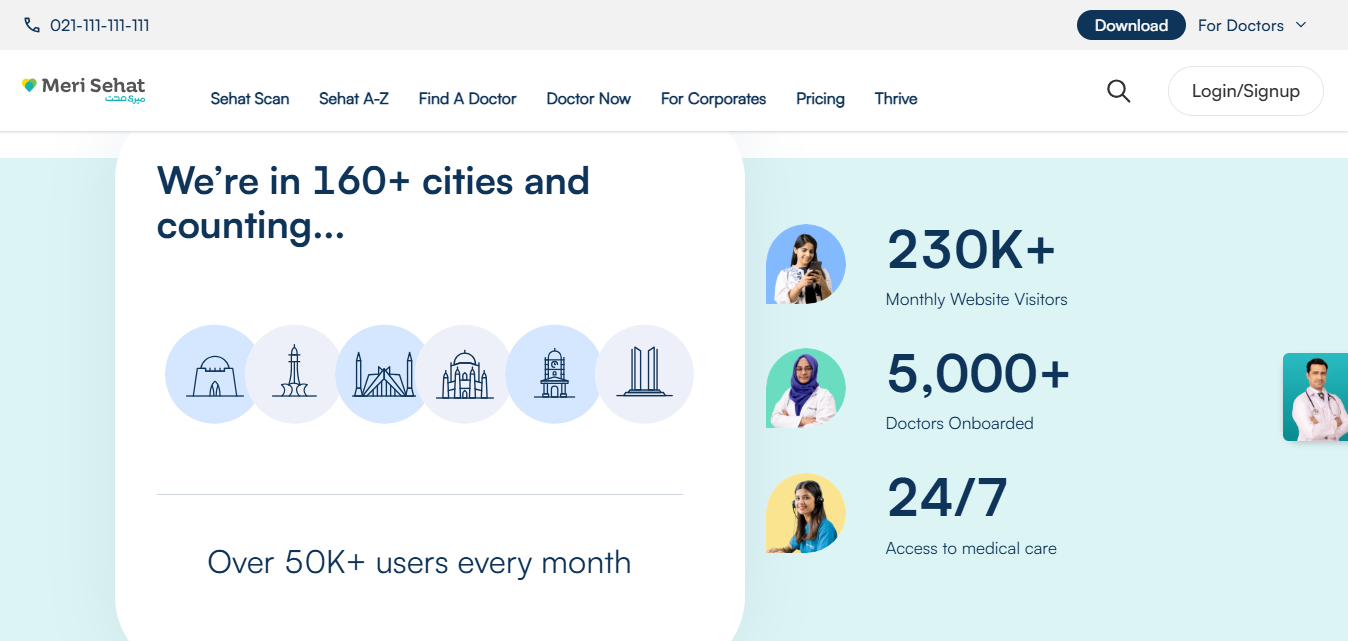Click the chevron beside For Doctors
Screen dimensions: 1348x641
click(x=1301, y=25)
